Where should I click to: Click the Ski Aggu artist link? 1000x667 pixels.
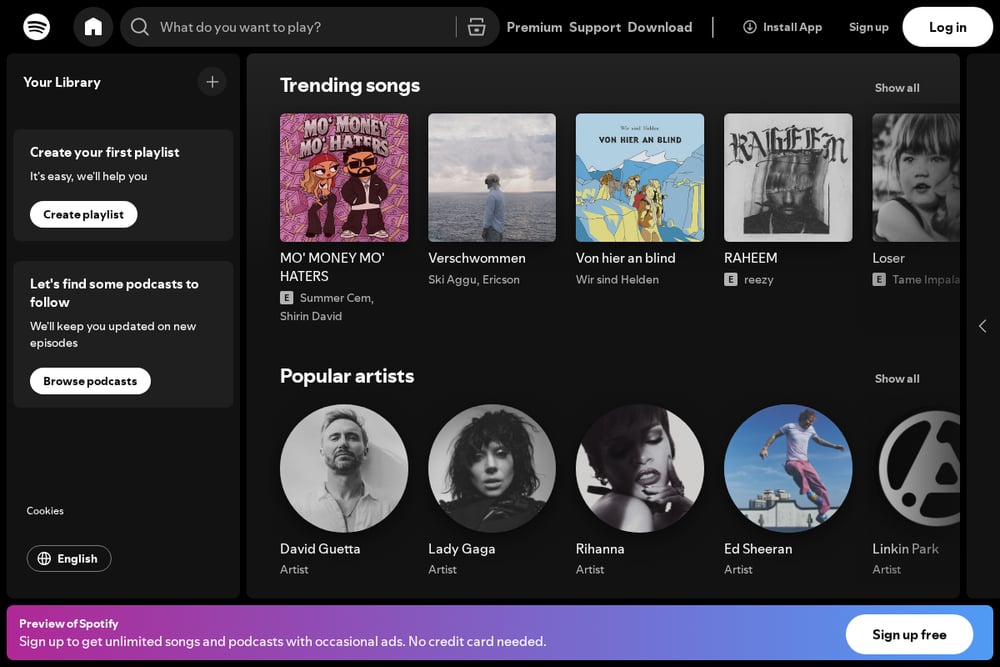coord(452,279)
